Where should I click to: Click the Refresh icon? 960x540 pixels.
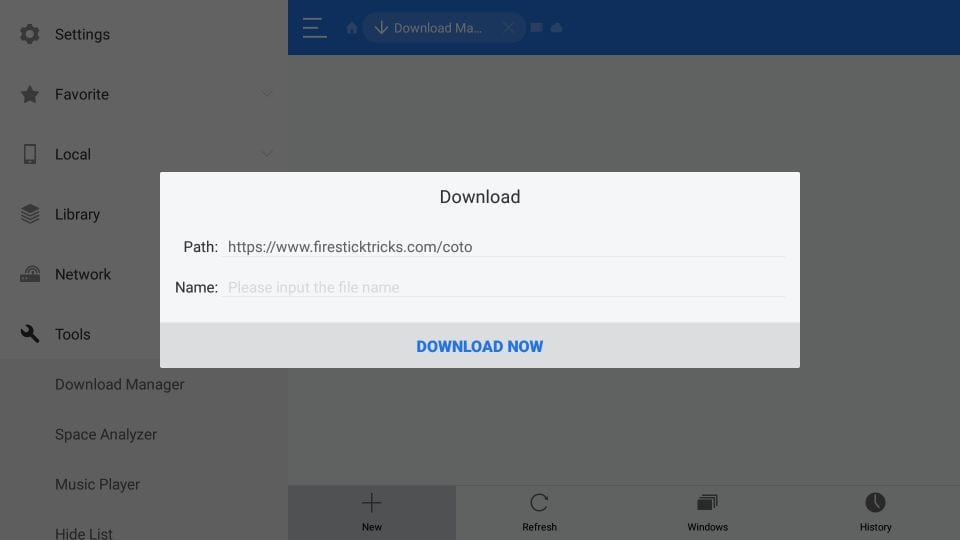click(x=539, y=503)
